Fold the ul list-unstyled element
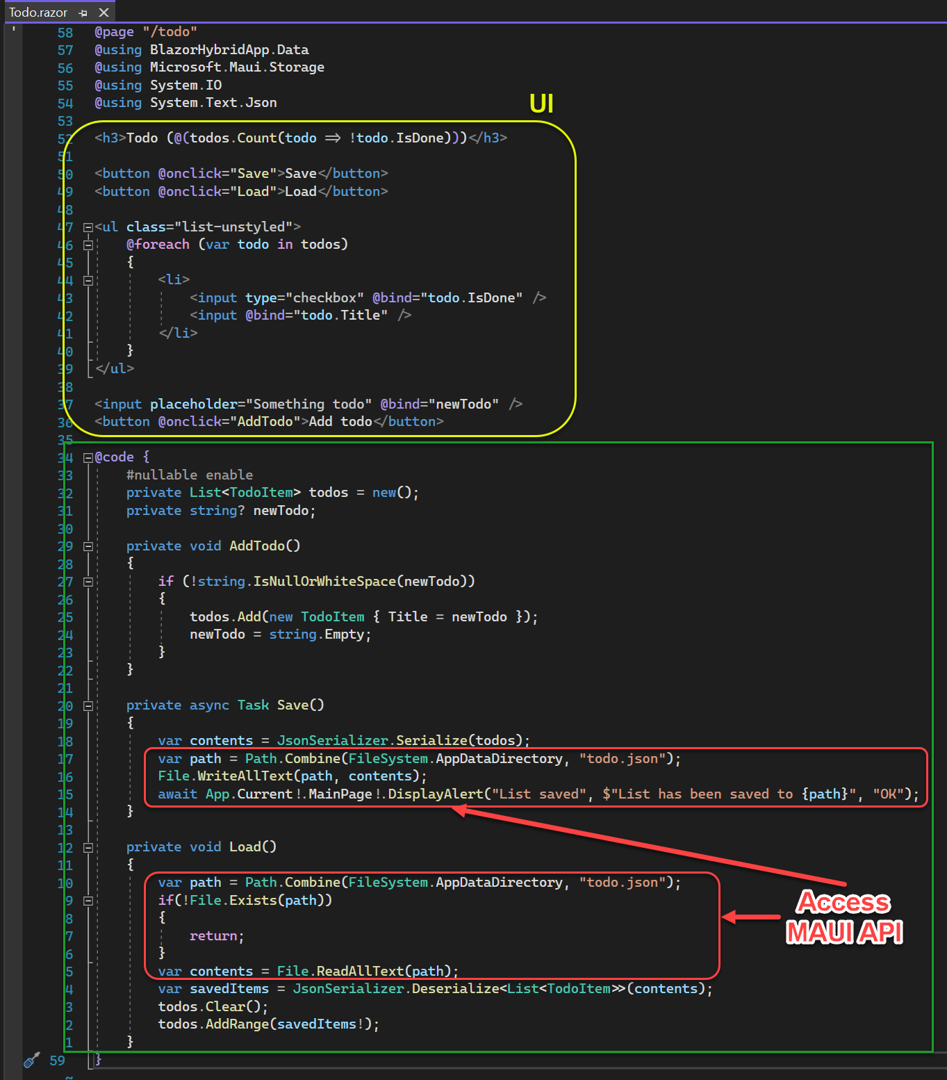Viewport: 947px width, 1080px height. (88, 227)
